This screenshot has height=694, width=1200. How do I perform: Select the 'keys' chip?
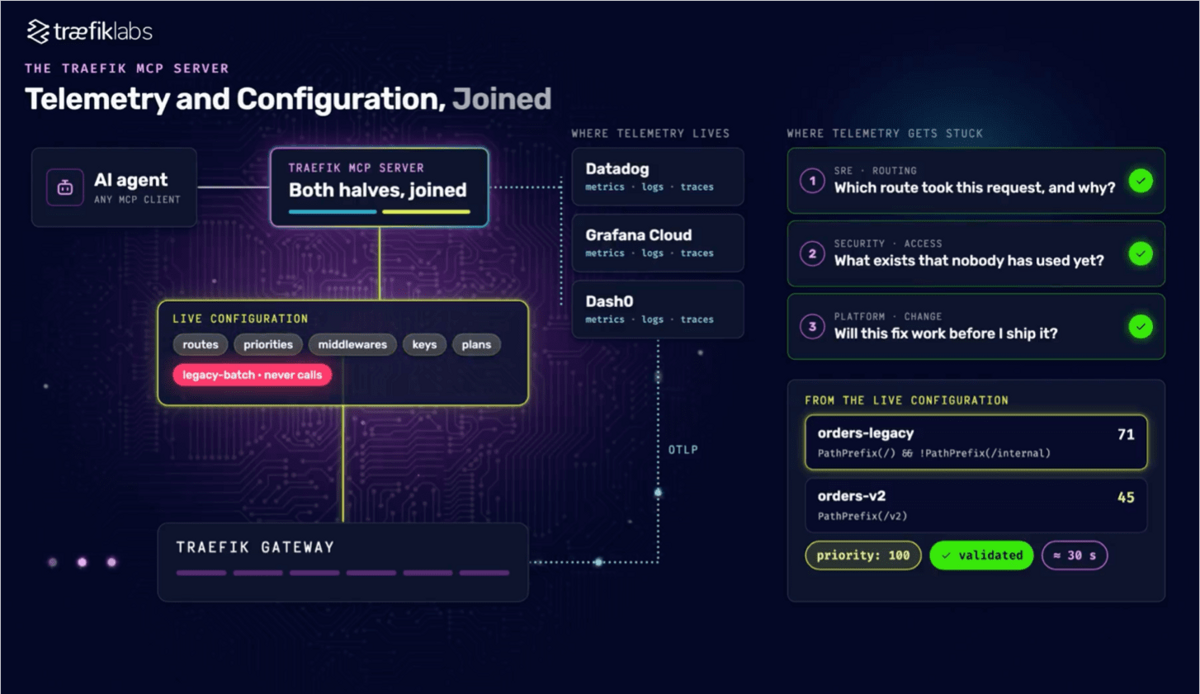pos(424,345)
